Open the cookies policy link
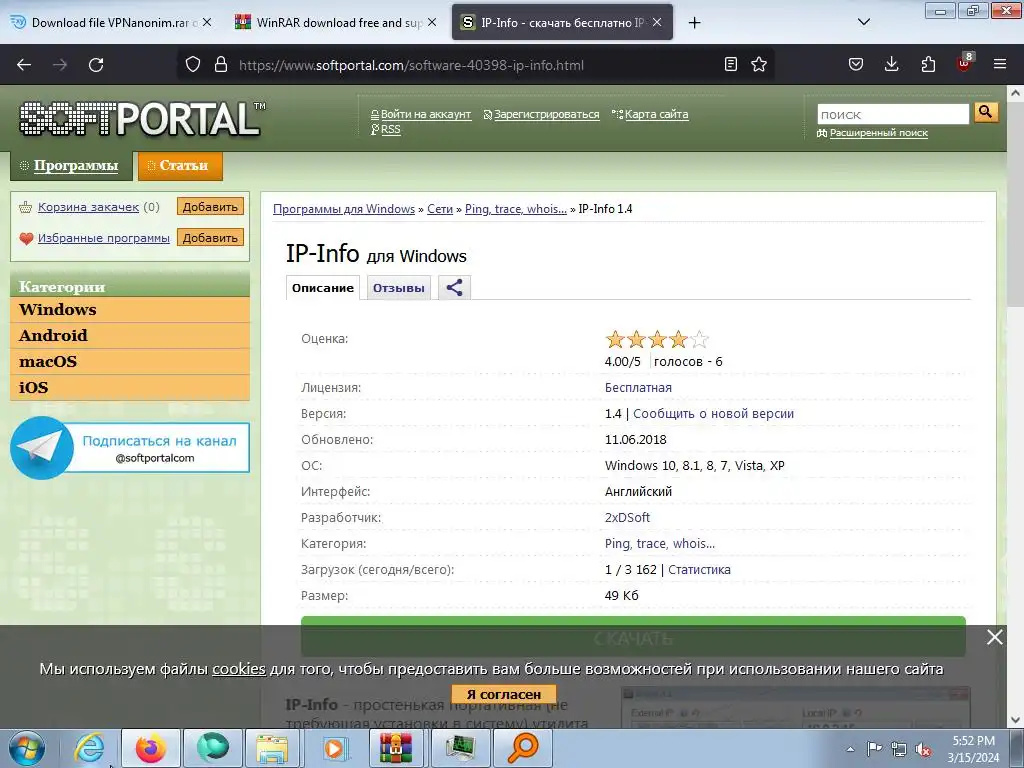This screenshot has width=1024, height=768. click(239, 669)
